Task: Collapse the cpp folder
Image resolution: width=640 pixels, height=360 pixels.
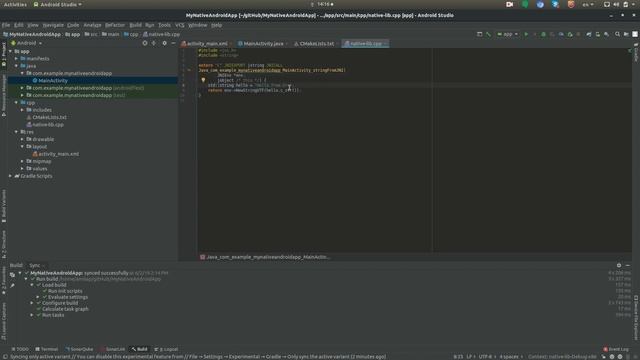Action: [17, 103]
